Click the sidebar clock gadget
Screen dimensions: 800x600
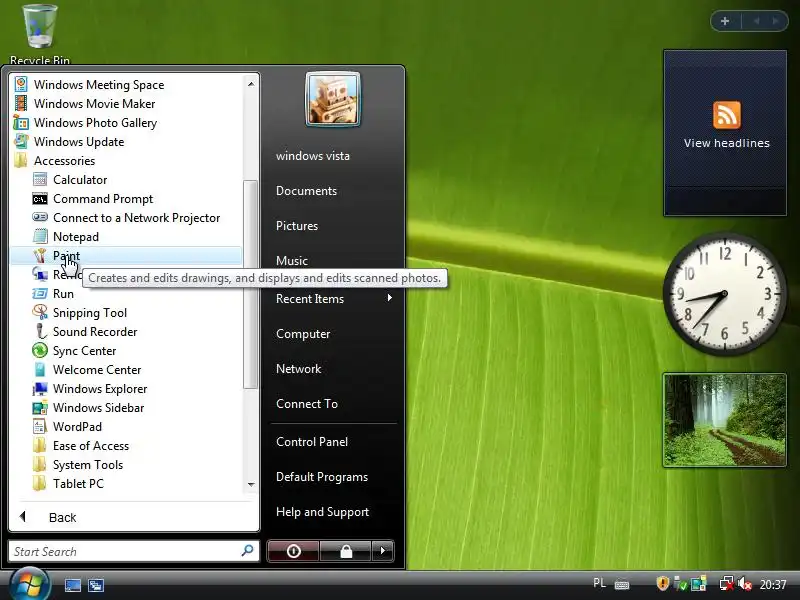[x=724, y=294]
